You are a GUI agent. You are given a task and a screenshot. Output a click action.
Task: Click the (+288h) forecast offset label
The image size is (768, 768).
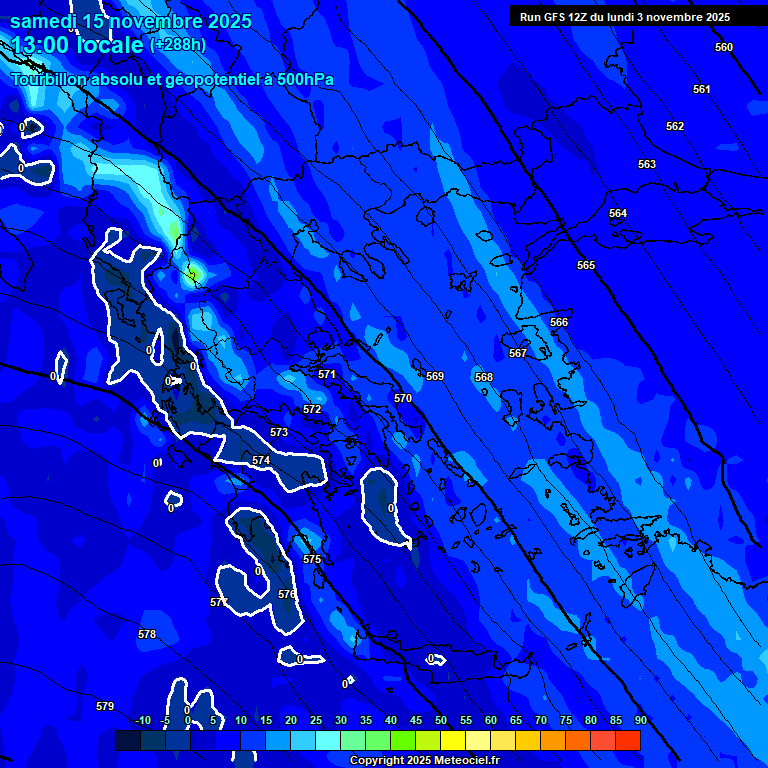pyautogui.click(x=178, y=45)
